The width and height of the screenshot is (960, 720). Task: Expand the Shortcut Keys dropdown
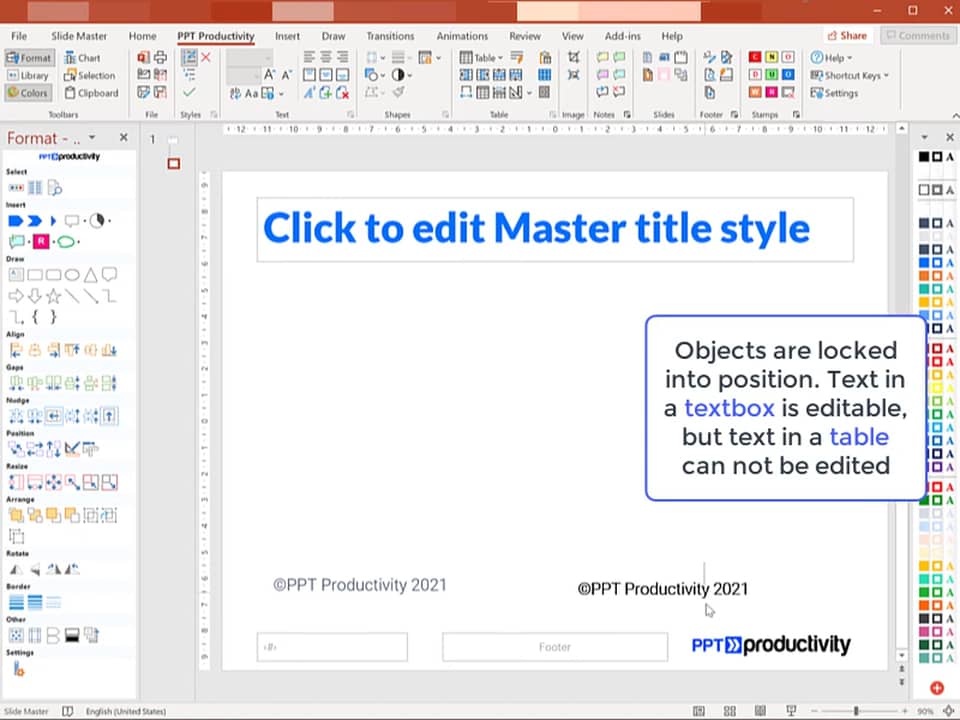850,75
